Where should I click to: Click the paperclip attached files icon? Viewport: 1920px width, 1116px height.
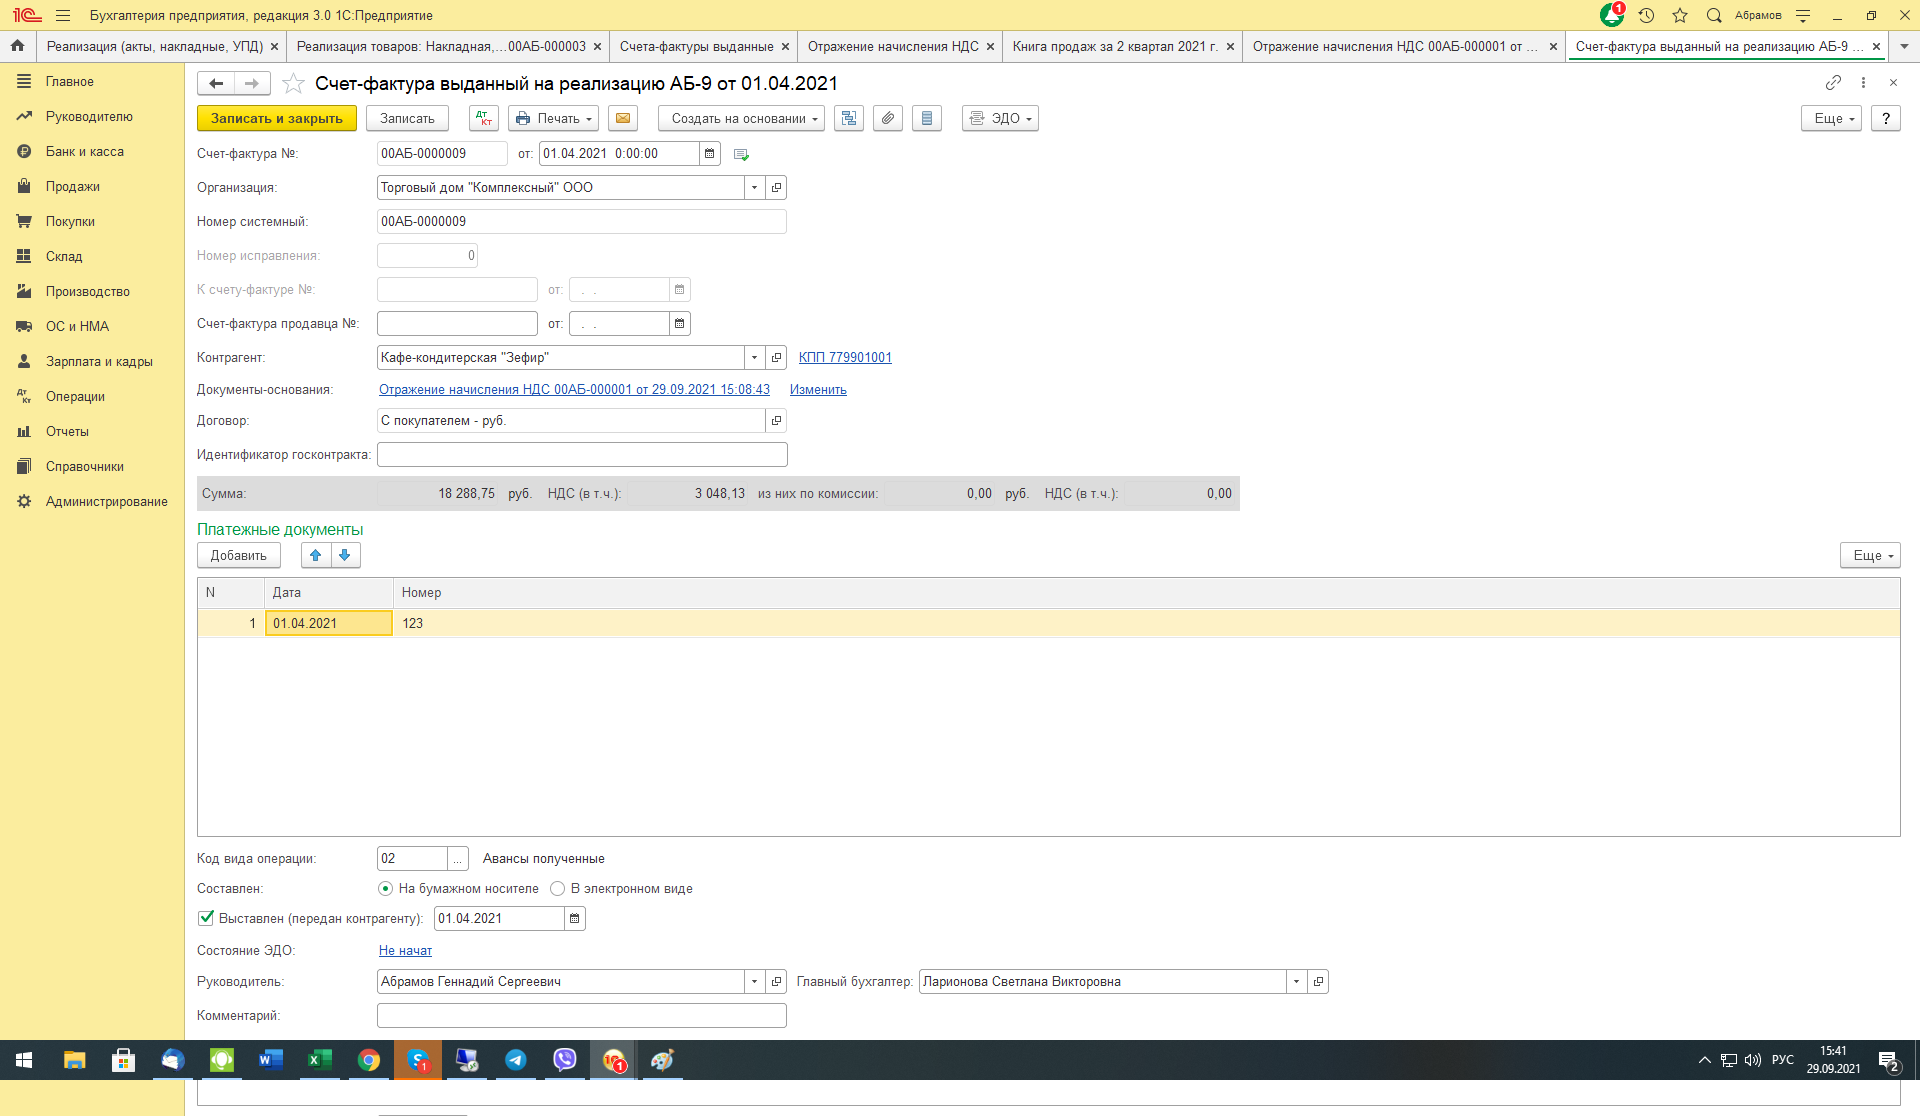click(x=887, y=118)
